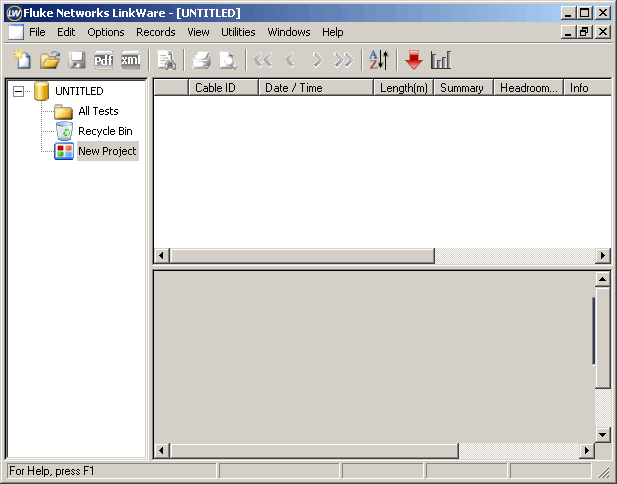The width and height of the screenshot is (617, 484).
Task: Restore the inner document window
Action: tap(585, 32)
